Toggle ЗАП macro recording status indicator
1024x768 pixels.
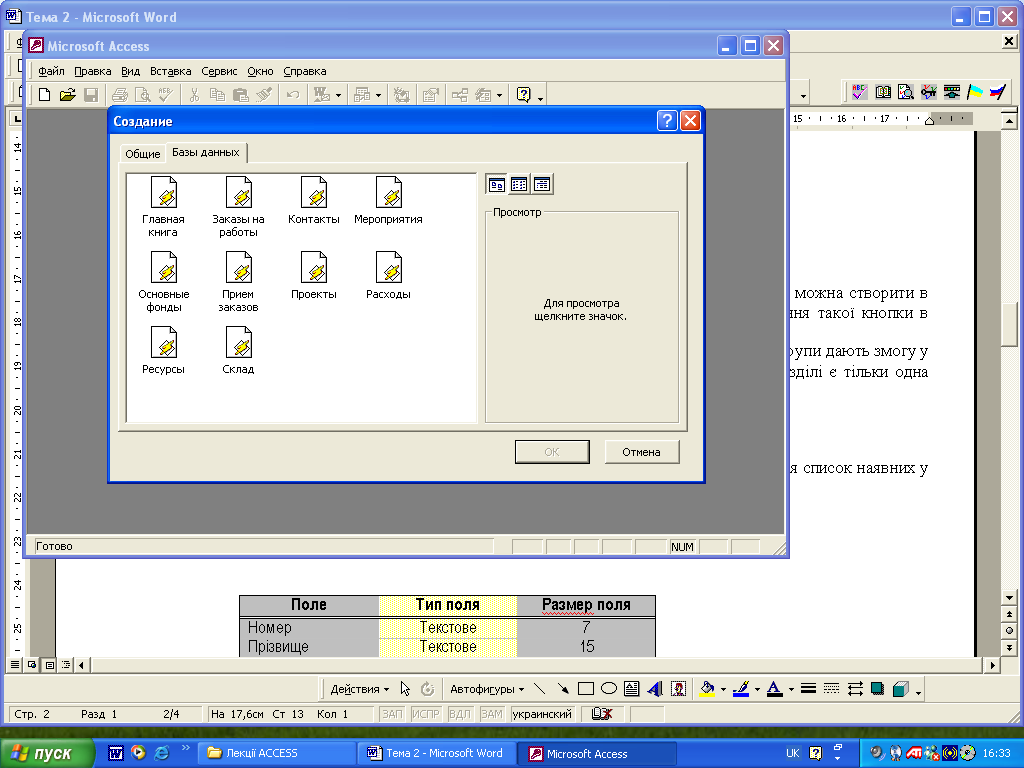point(392,714)
